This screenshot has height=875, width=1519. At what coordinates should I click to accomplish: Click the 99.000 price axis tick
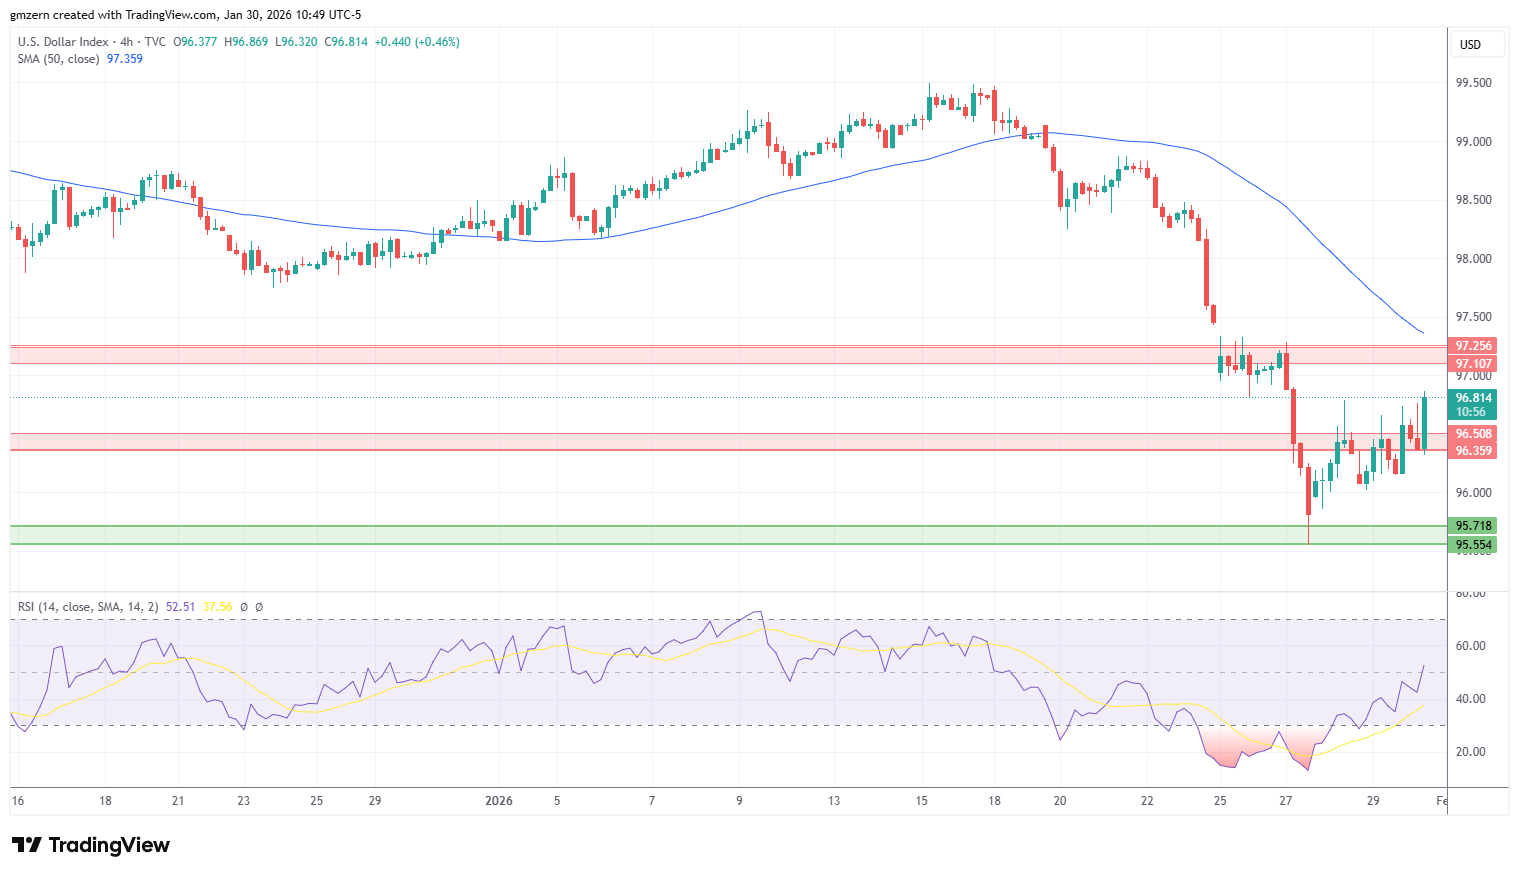(x=1473, y=142)
